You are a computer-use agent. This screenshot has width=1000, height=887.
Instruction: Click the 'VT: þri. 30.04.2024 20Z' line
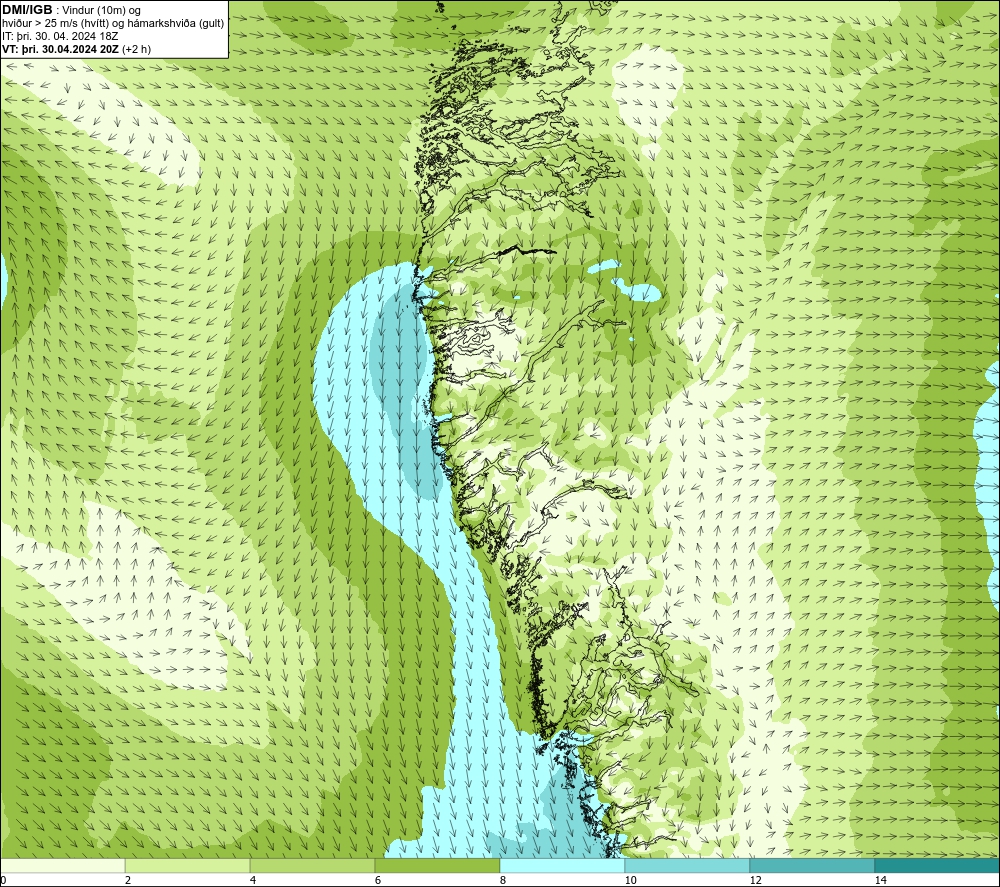tap(61, 49)
